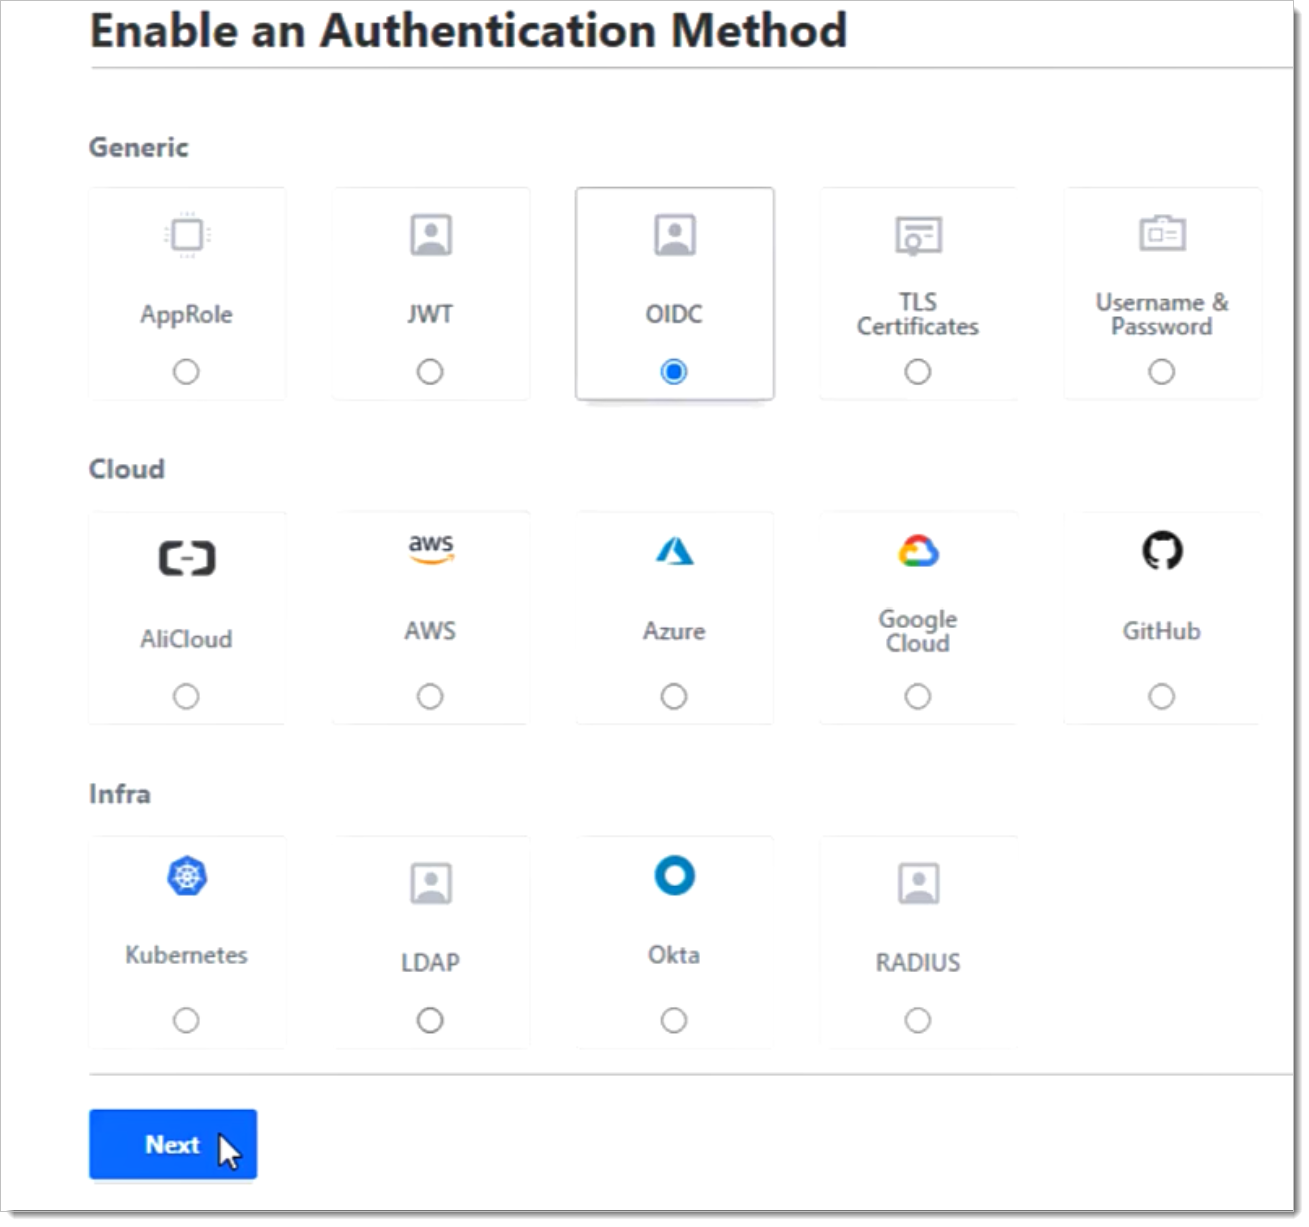Select the Okta radio button

pyautogui.click(x=674, y=1020)
